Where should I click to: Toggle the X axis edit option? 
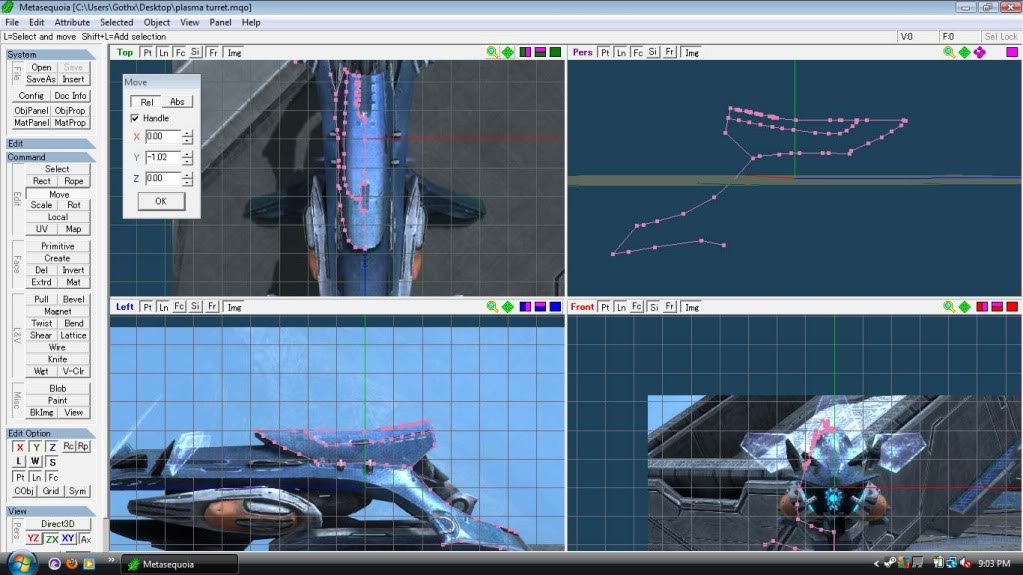20,447
